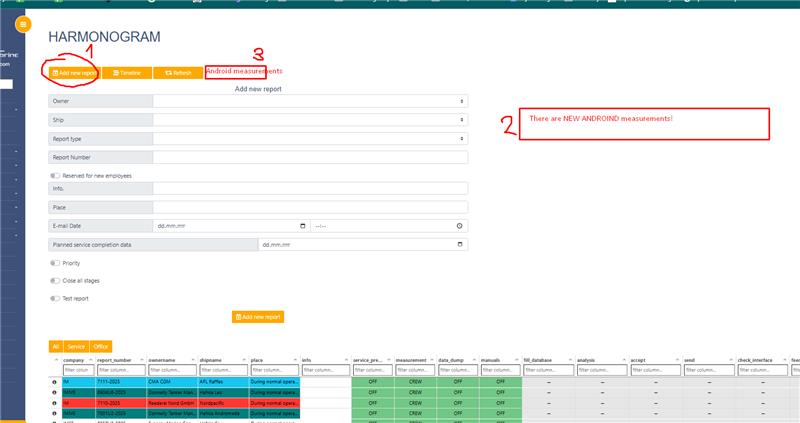Open the Report type dropdown
800x423 pixels.
(310, 139)
